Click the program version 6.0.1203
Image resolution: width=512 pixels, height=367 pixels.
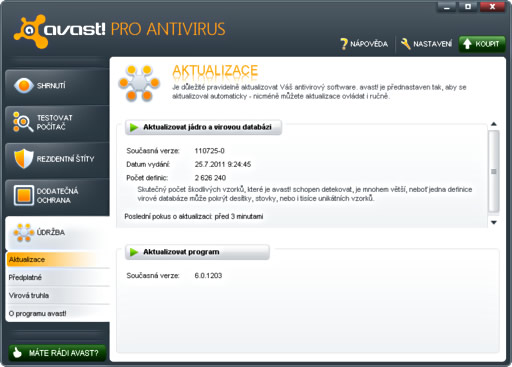point(208,276)
